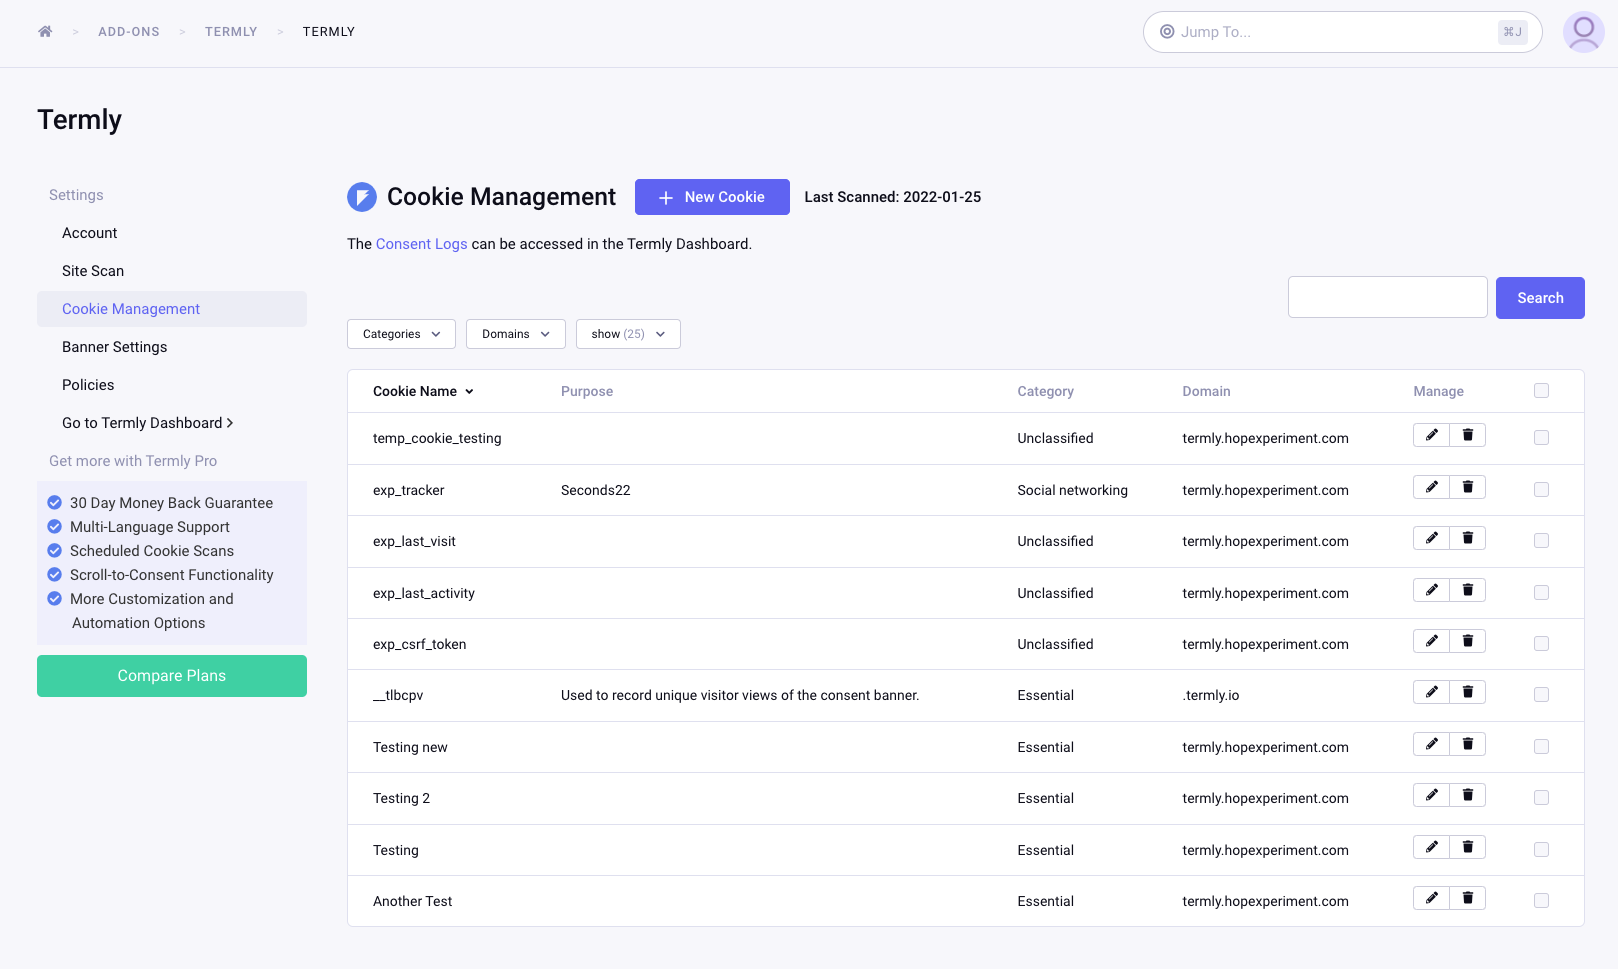Screen dimensions: 1618x969
Task: Click the Domain column header
Action: [1206, 391]
